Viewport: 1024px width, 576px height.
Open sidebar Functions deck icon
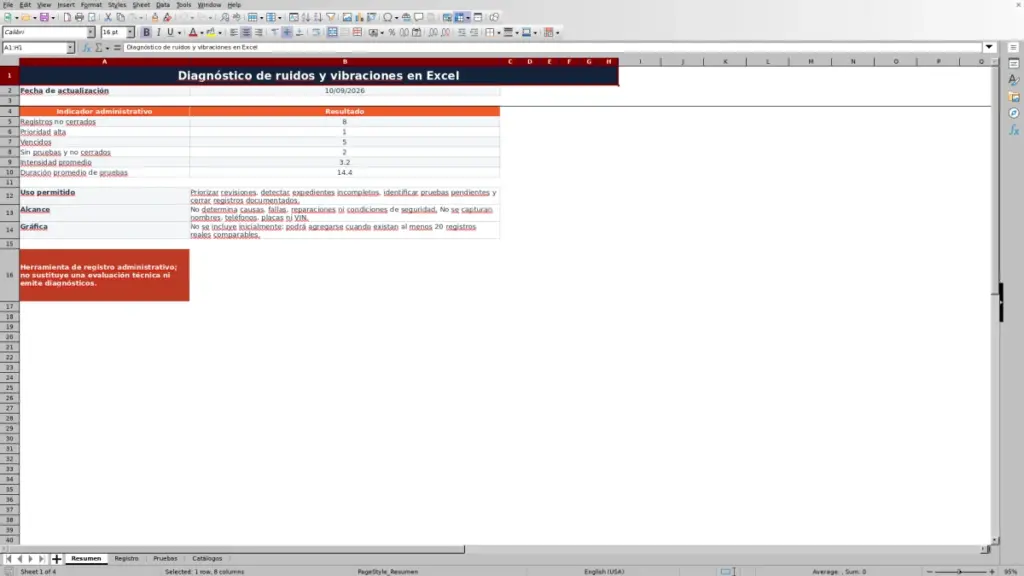point(1014,130)
